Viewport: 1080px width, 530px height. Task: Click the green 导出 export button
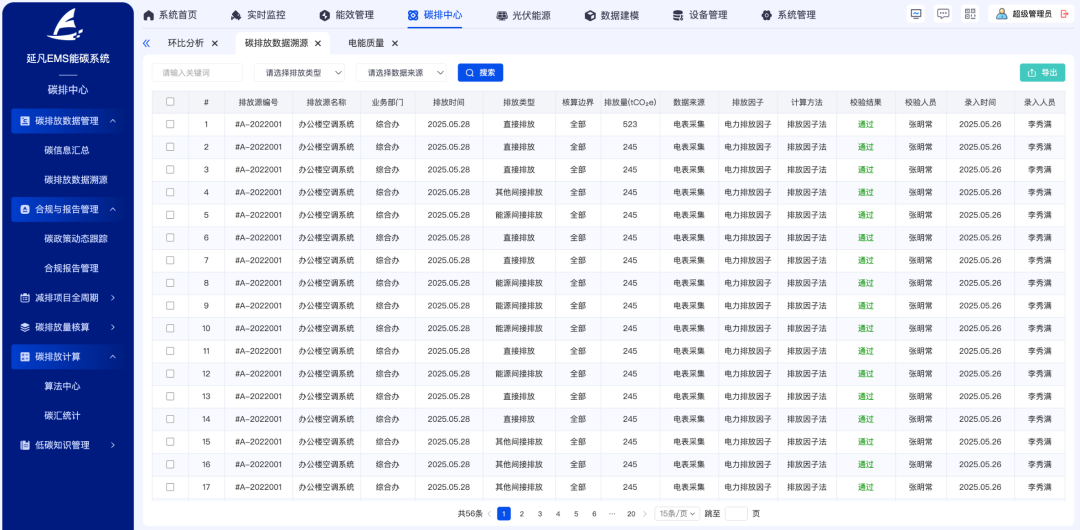pos(1042,73)
